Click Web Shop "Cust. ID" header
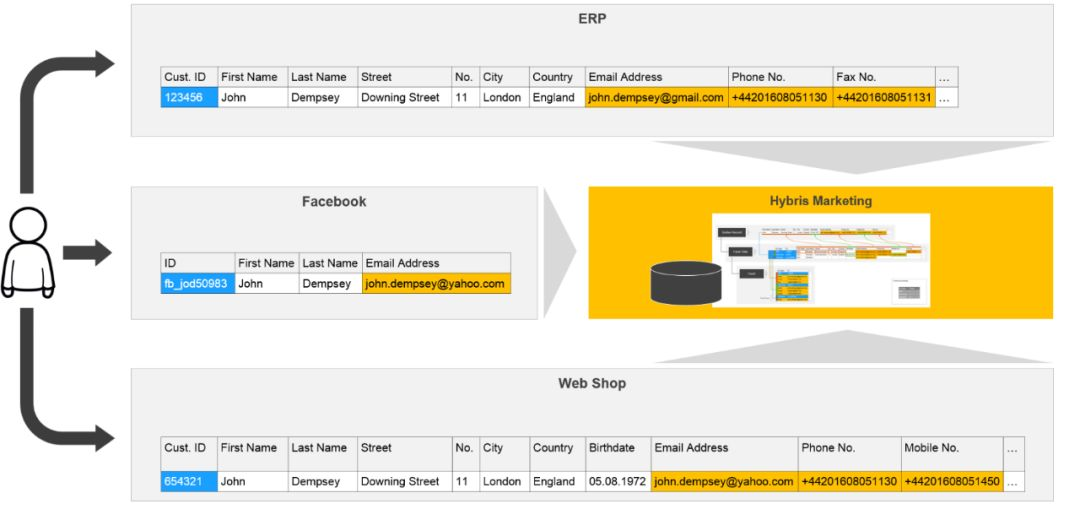The width and height of the screenshot is (1080, 520). [x=189, y=454]
